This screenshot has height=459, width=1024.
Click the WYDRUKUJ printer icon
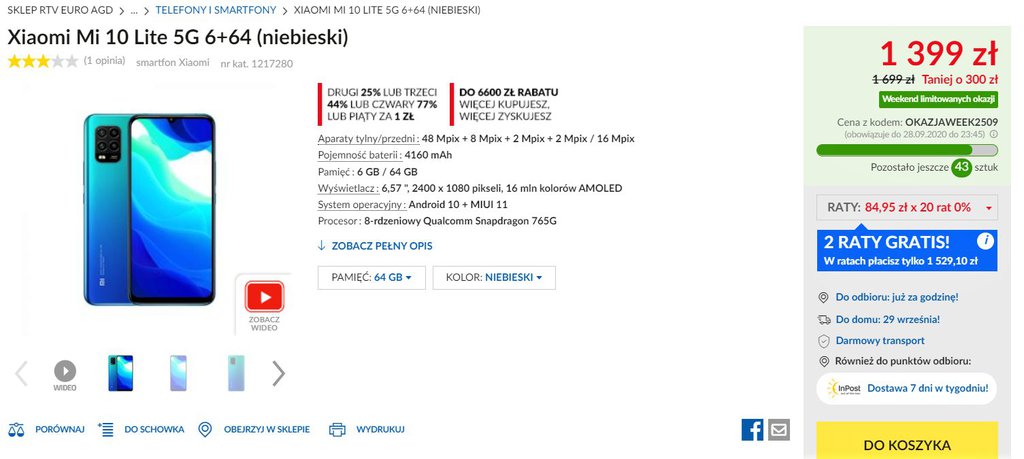[337, 429]
